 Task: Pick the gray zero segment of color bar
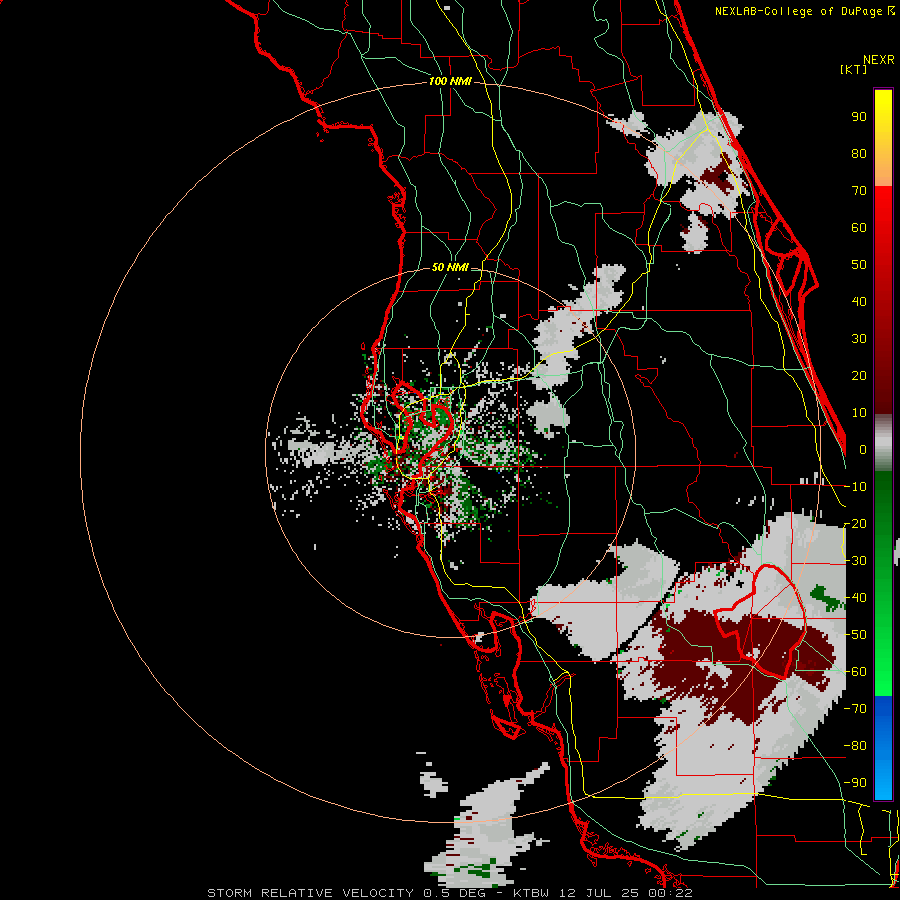click(x=883, y=443)
